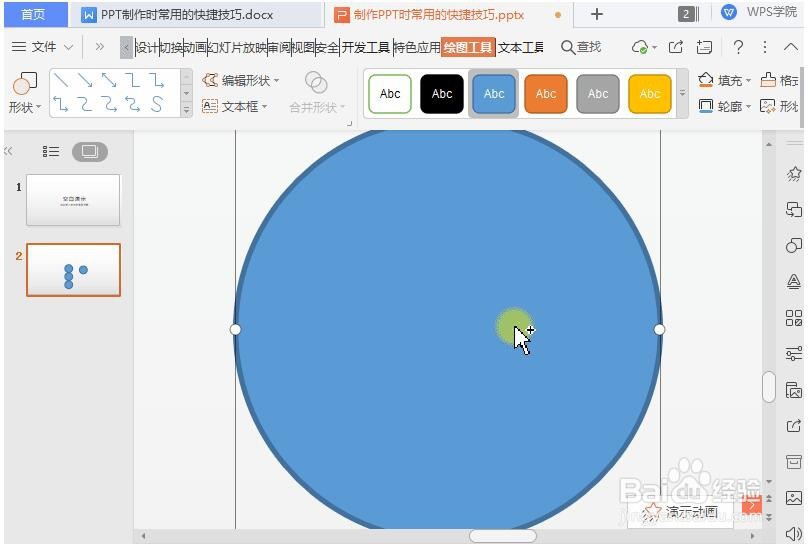Click the speaker sound icon in sidebar
The width and height of the screenshot is (808, 544).
[794, 534]
